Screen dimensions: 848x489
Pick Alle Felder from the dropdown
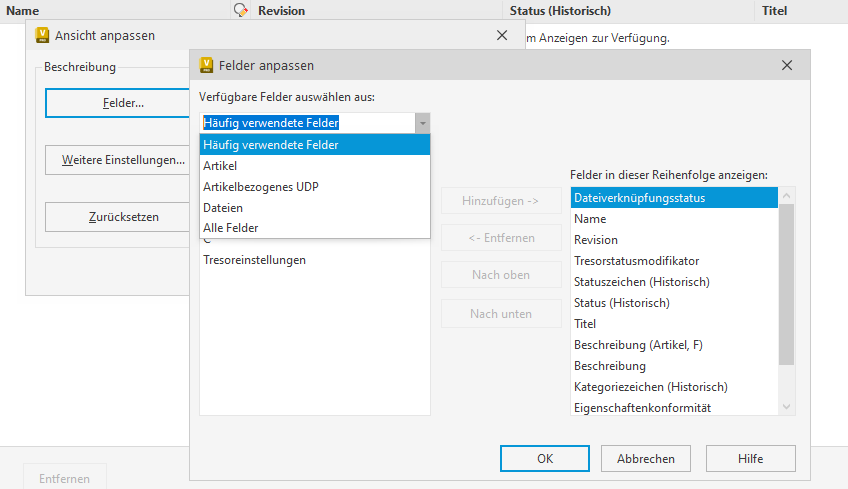[230, 228]
